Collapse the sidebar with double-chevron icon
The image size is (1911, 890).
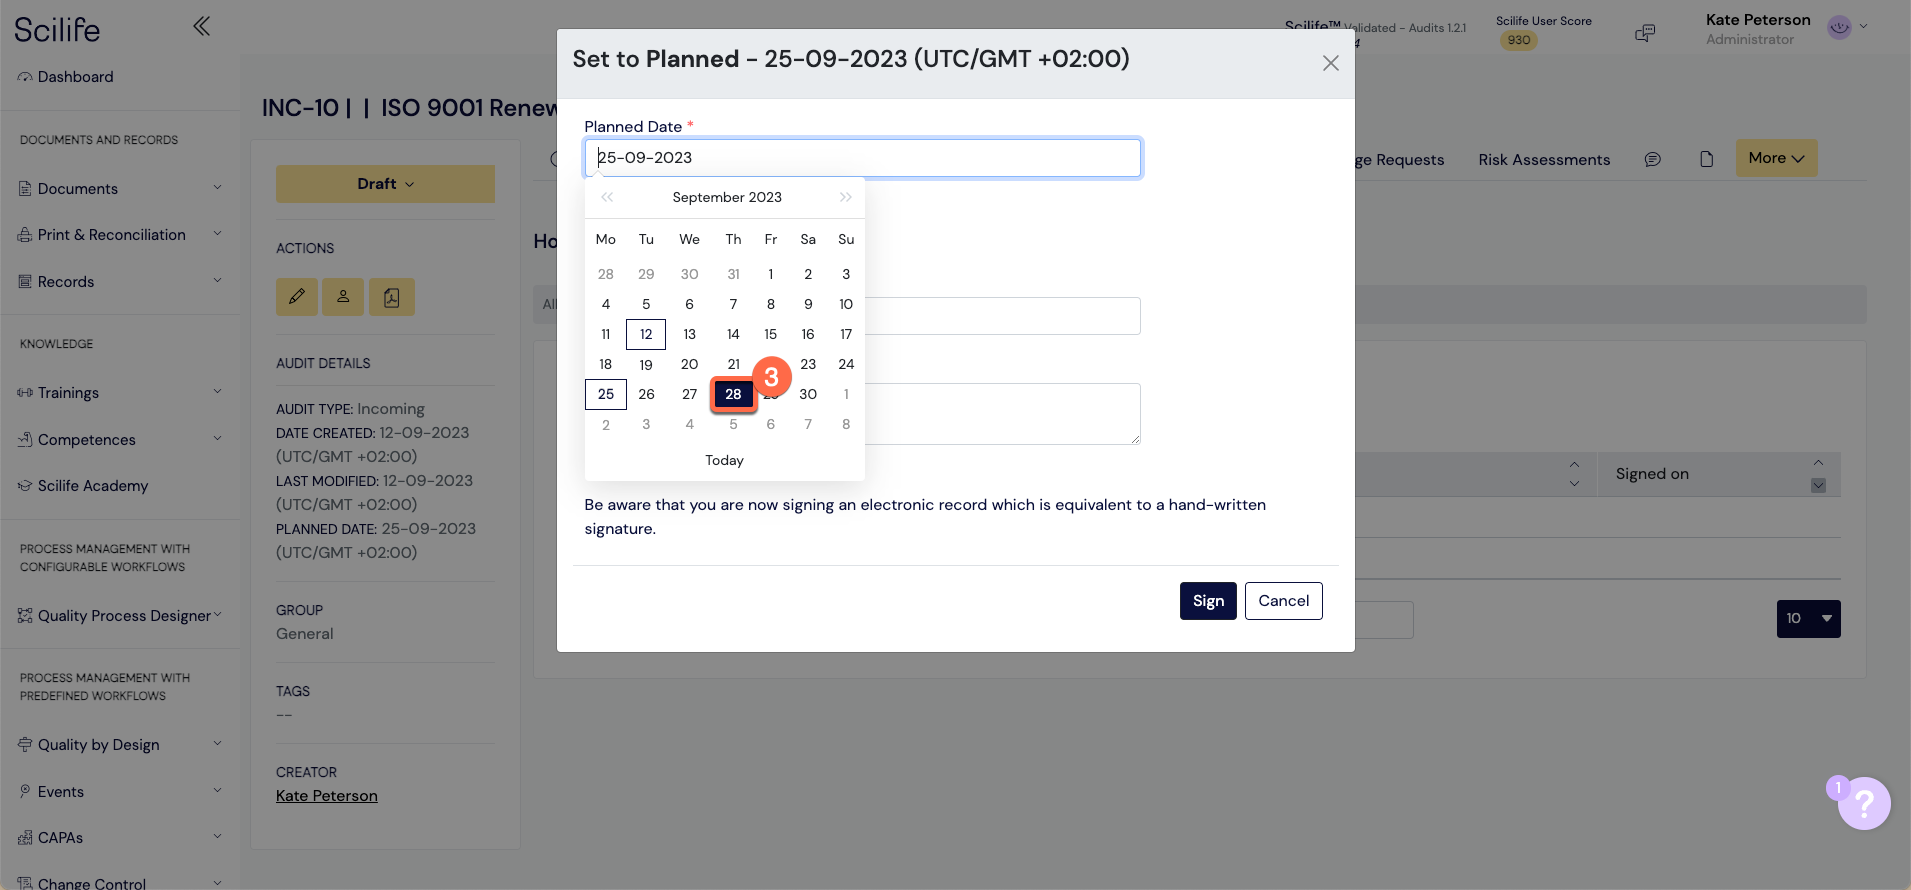[x=201, y=26]
